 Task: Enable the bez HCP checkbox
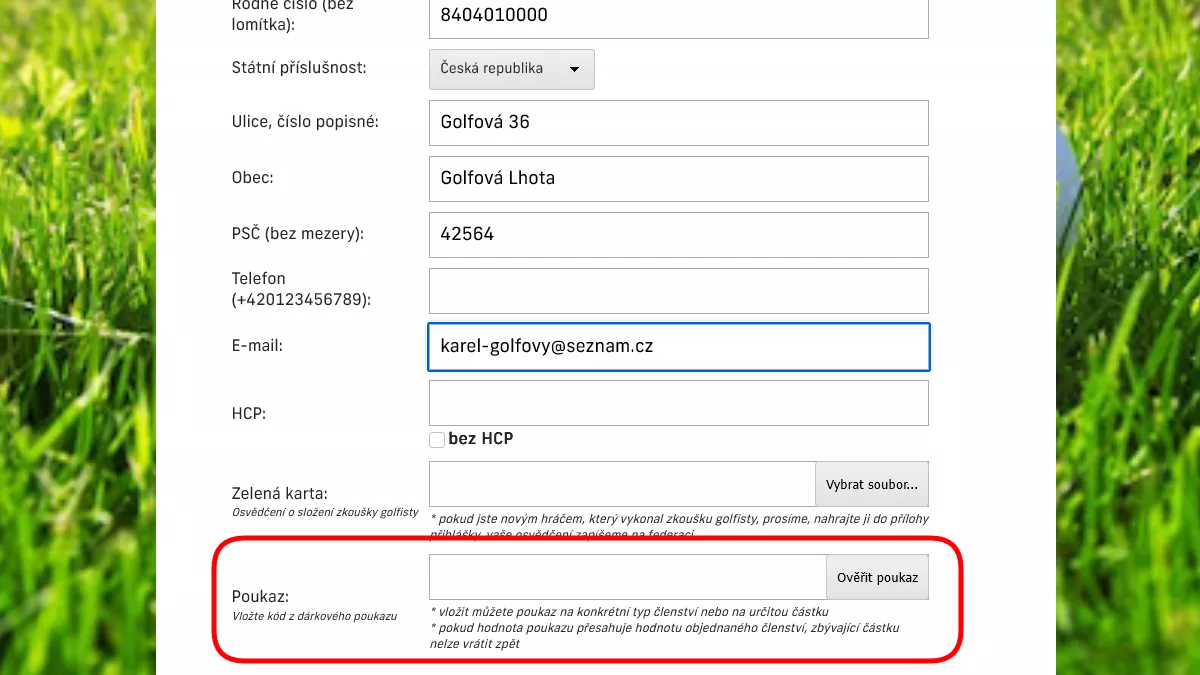437,440
